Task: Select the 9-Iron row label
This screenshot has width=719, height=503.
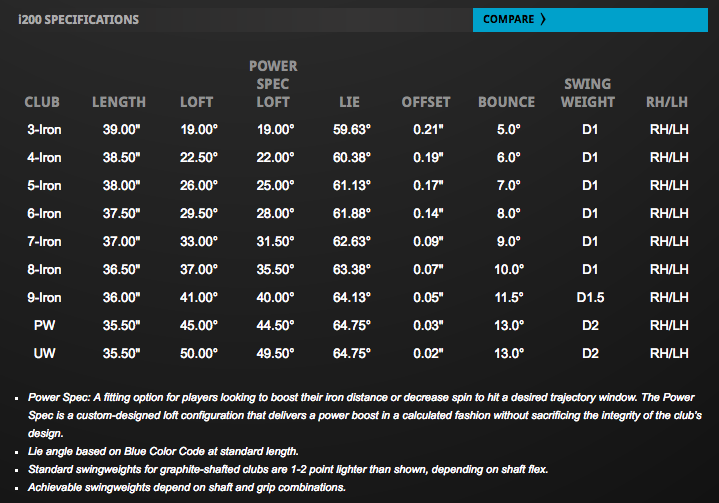Action: (44, 298)
